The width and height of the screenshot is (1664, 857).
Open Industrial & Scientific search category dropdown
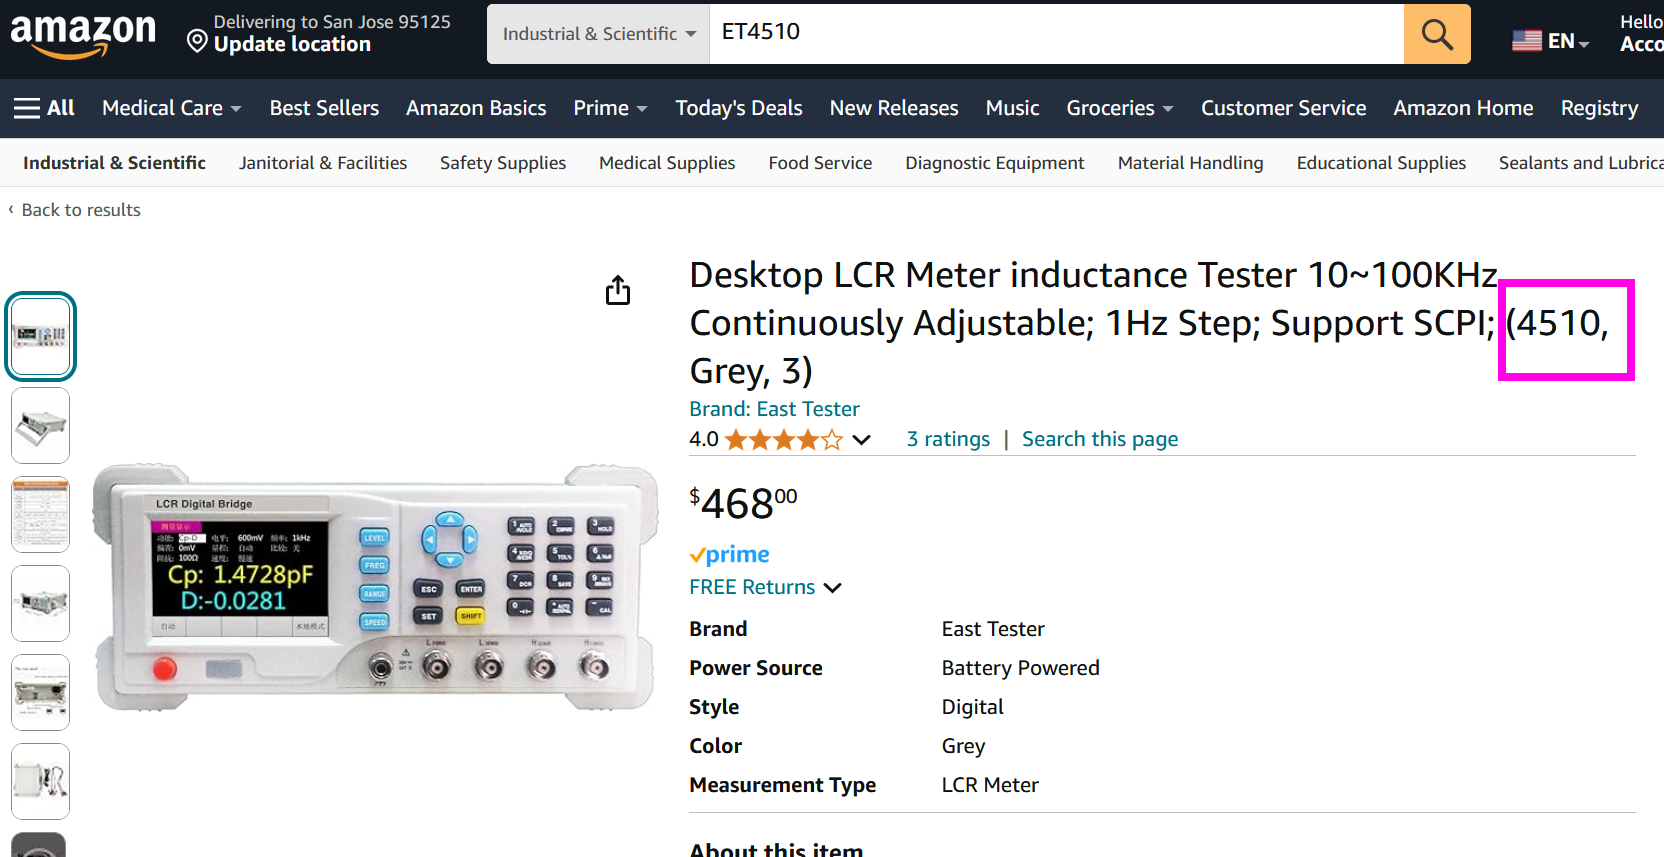coord(598,34)
